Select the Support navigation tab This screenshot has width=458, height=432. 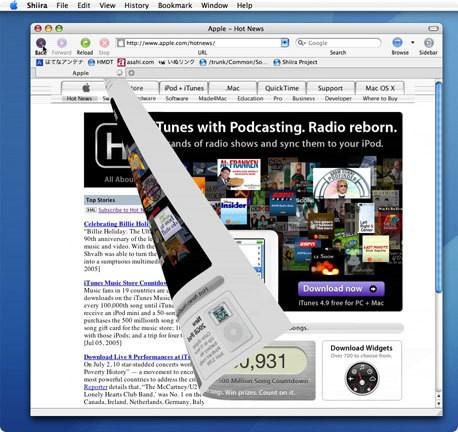[x=330, y=88]
